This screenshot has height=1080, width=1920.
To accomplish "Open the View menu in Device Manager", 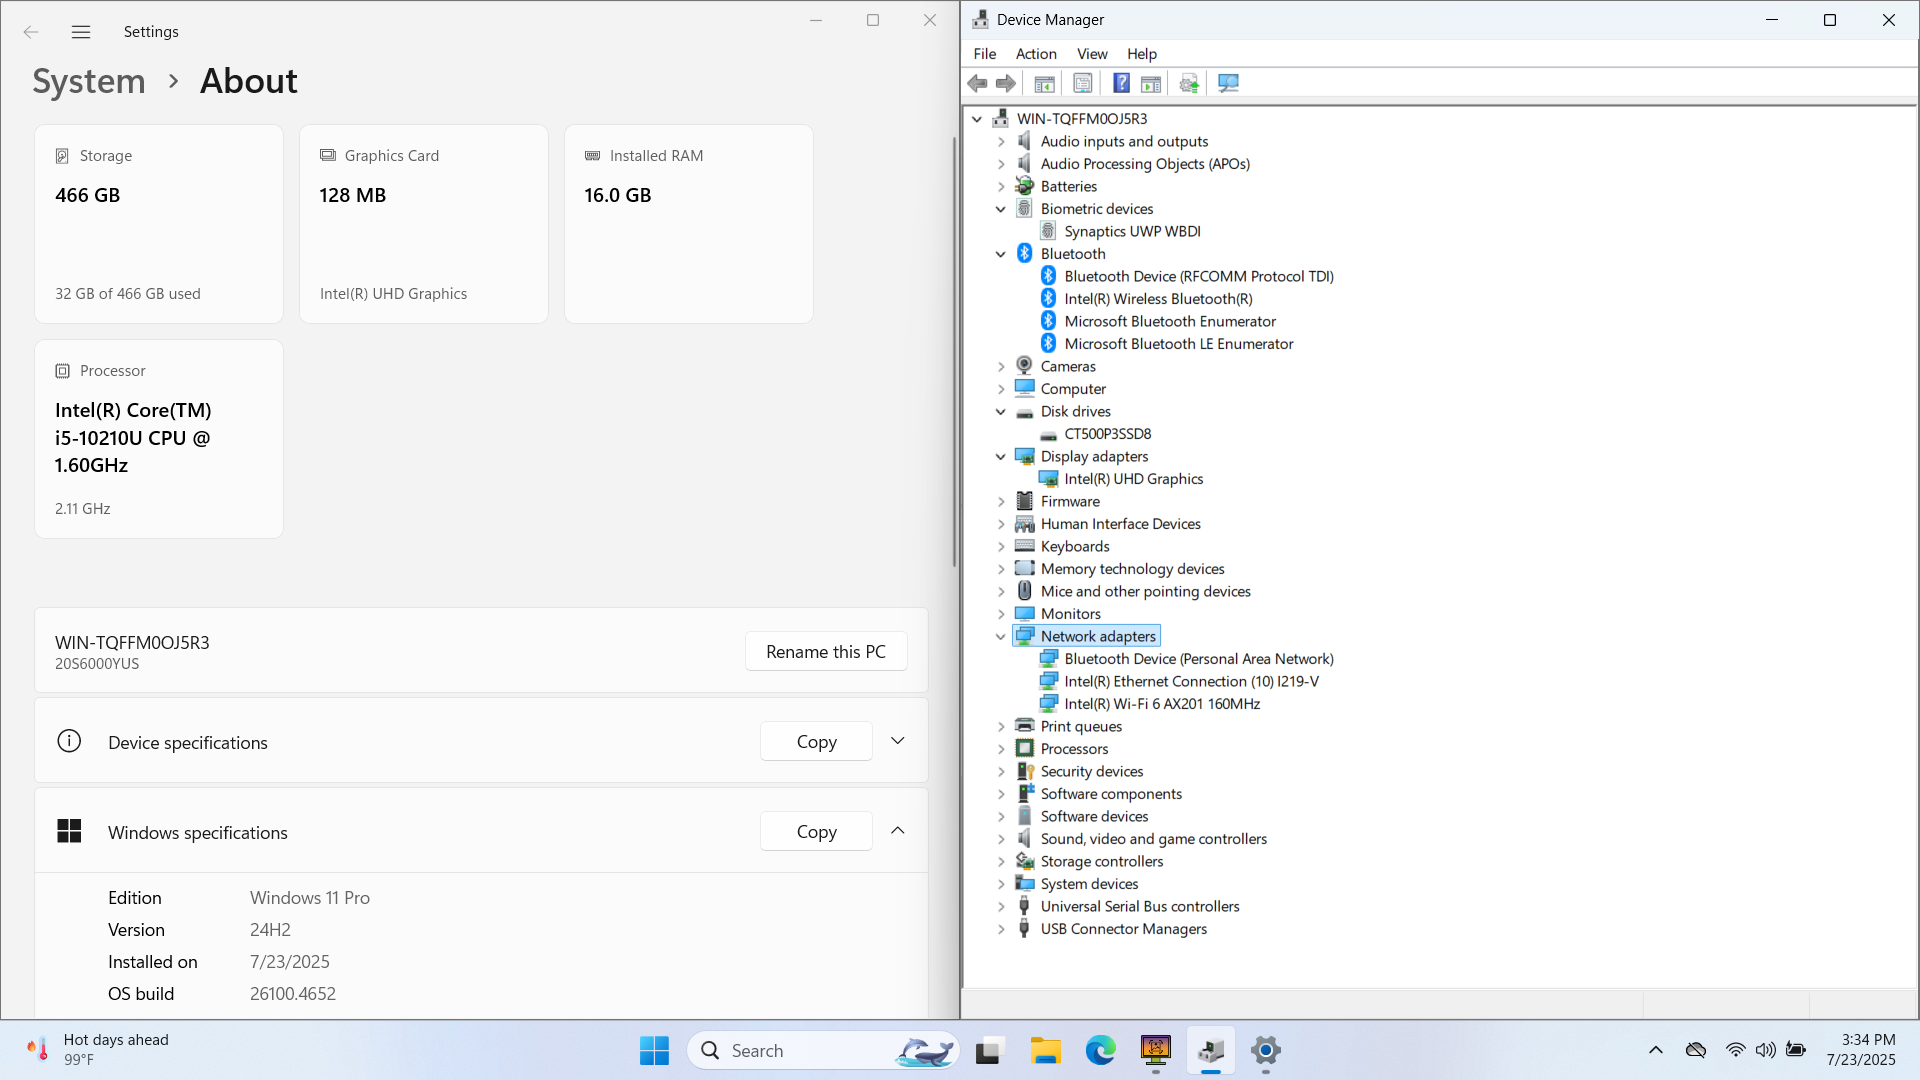I will pyautogui.click(x=1092, y=54).
